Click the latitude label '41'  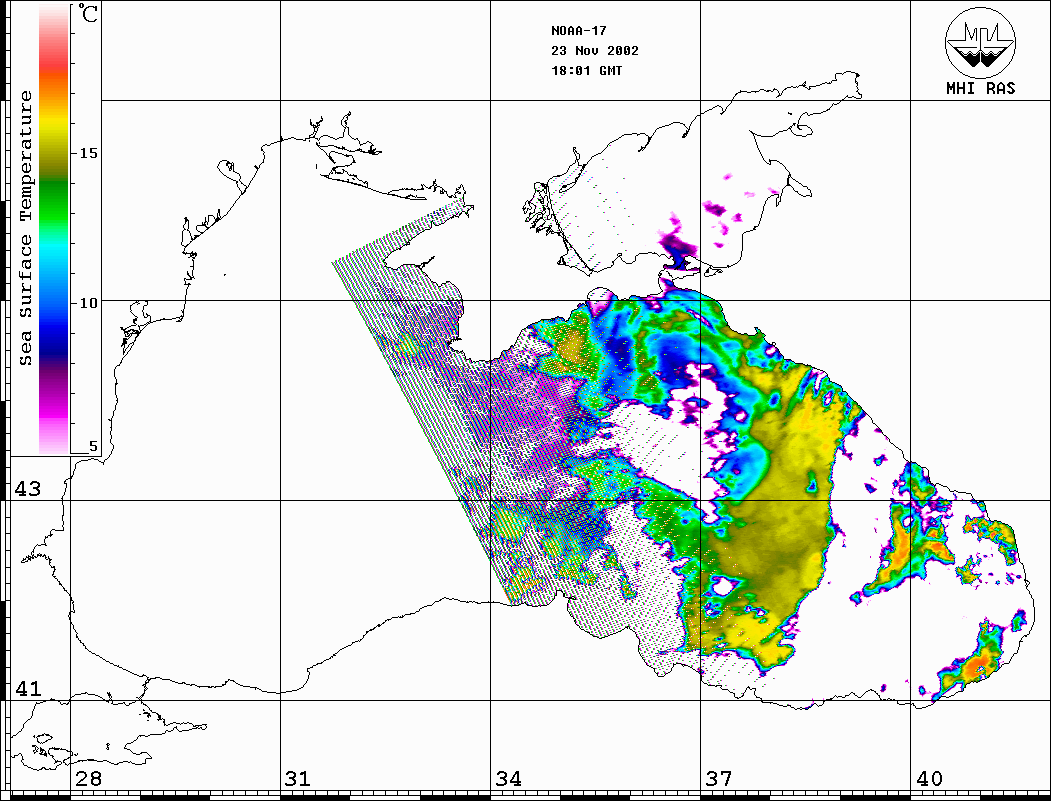click(28, 689)
